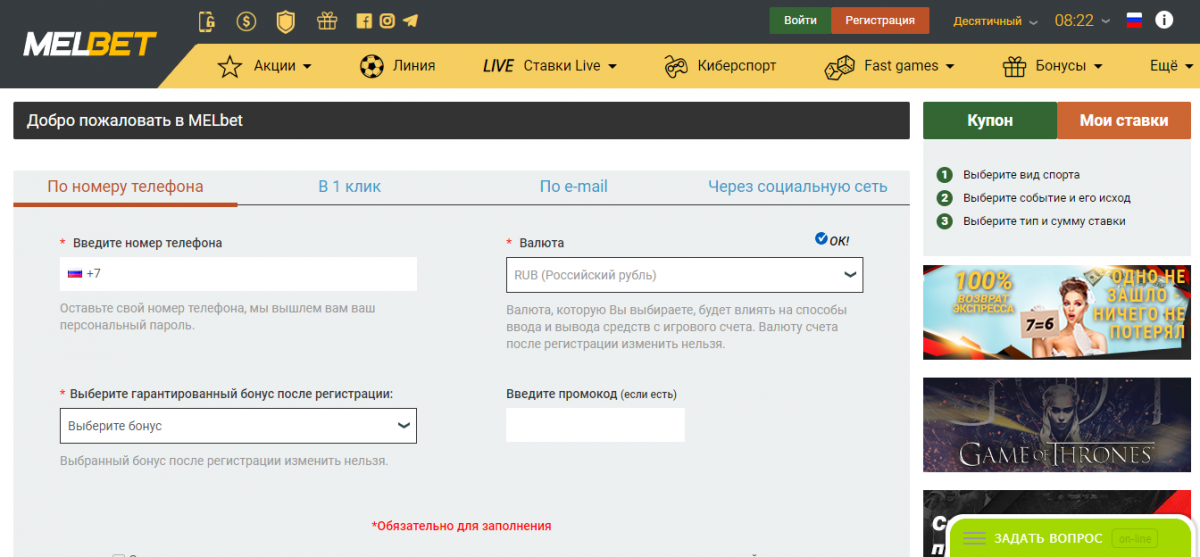1200x557 pixels.
Task: Open the mobile app icon in header
Action: pyautogui.click(x=208, y=20)
